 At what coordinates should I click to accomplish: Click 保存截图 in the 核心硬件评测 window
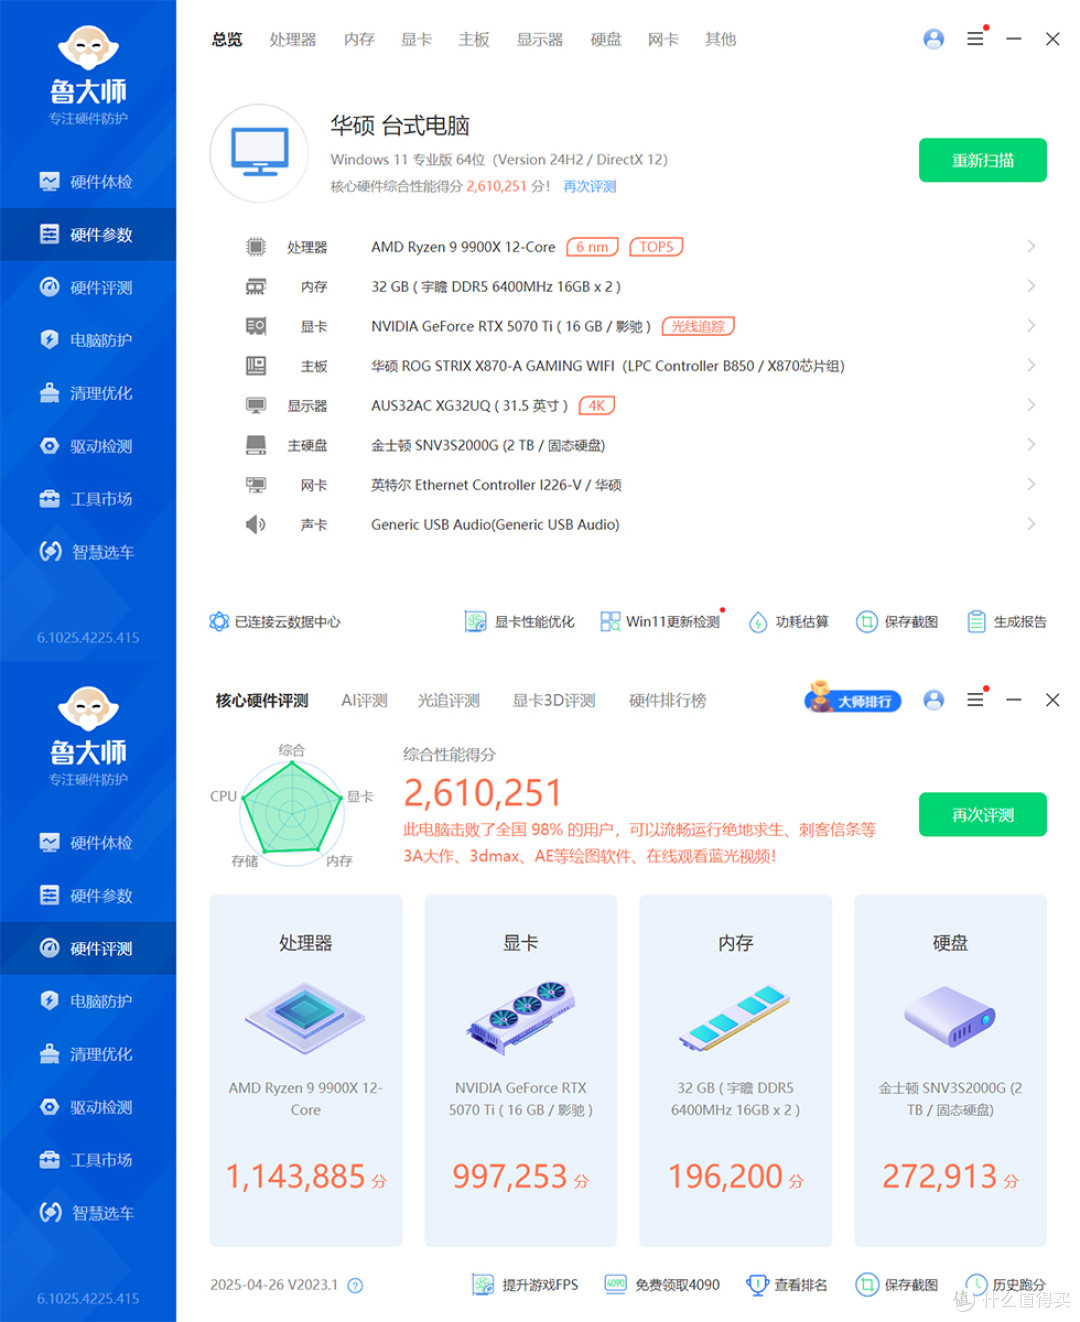coord(897,1285)
